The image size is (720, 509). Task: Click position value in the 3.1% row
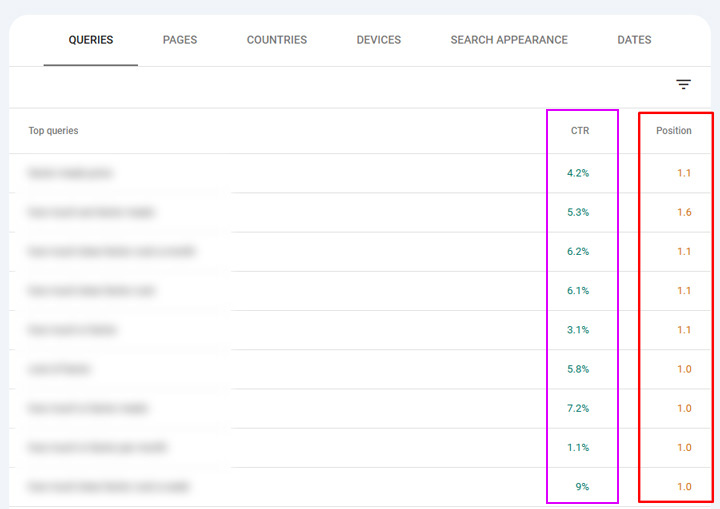(684, 330)
